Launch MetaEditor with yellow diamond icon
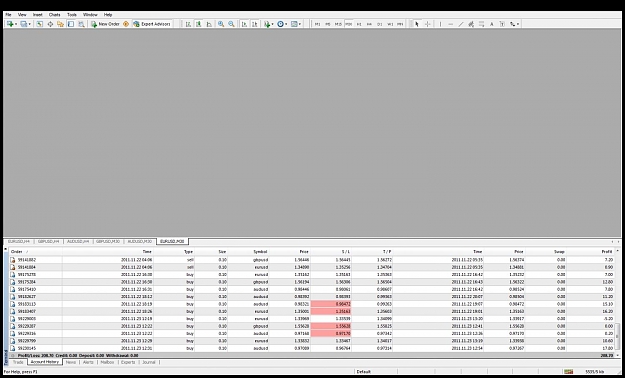The width and height of the screenshot is (625, 378). point(126,24)
